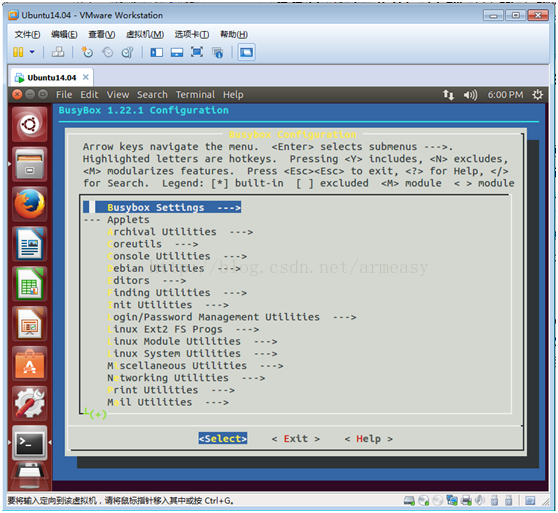Click the Ubuntu sound volume indicator
This screenshot has width=558, height=513.
coord(470,95)
